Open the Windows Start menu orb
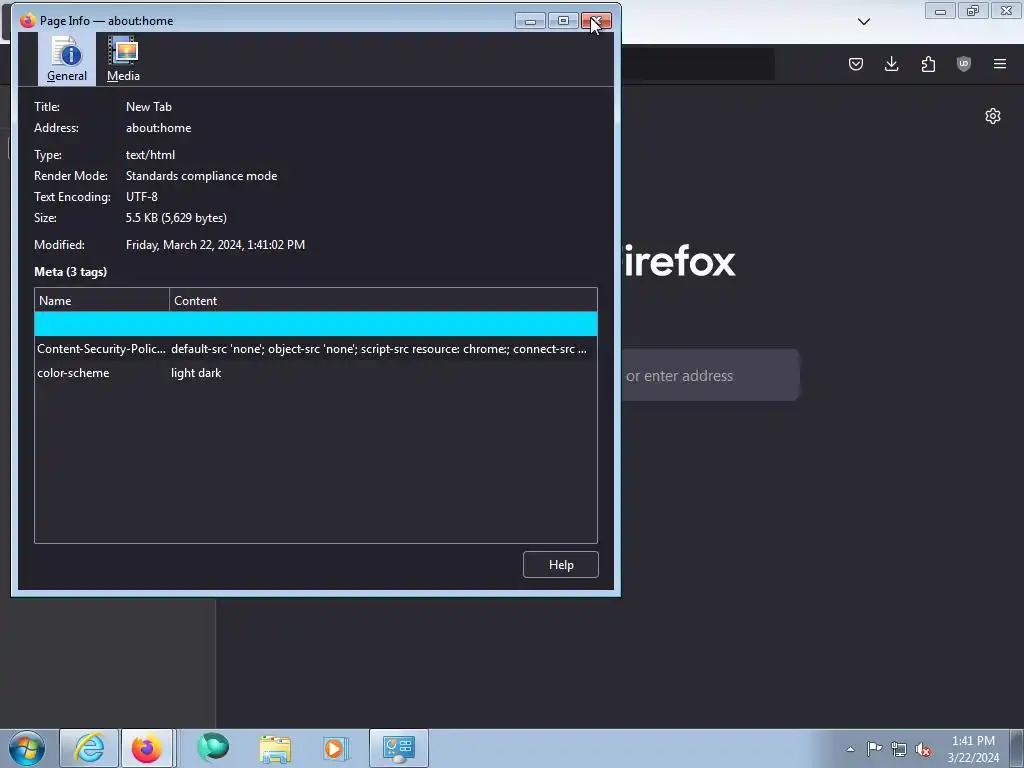The height and width of the screenshot is (768, 1024). (27, 748)
